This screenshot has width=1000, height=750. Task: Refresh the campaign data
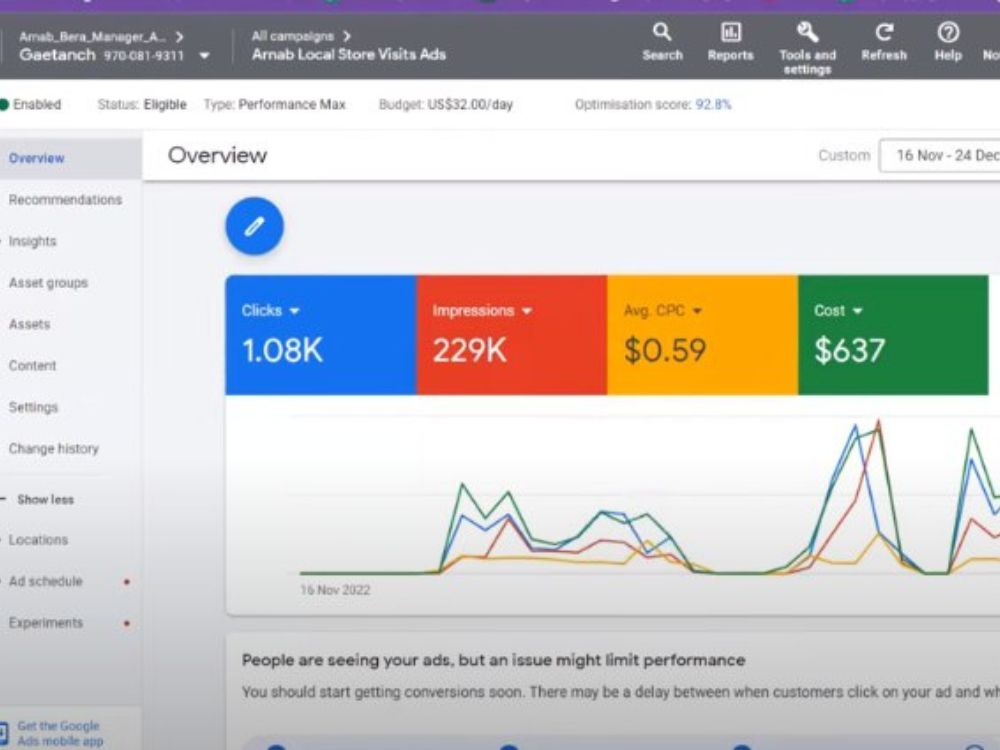(883, 42)
